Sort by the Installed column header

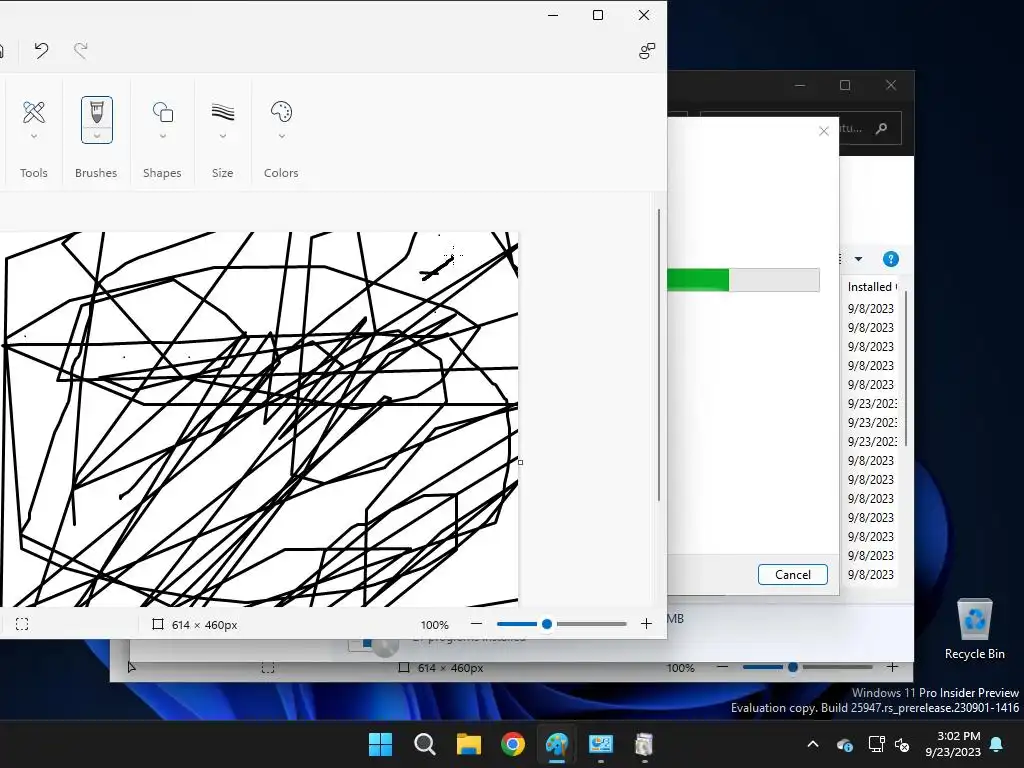872,287
